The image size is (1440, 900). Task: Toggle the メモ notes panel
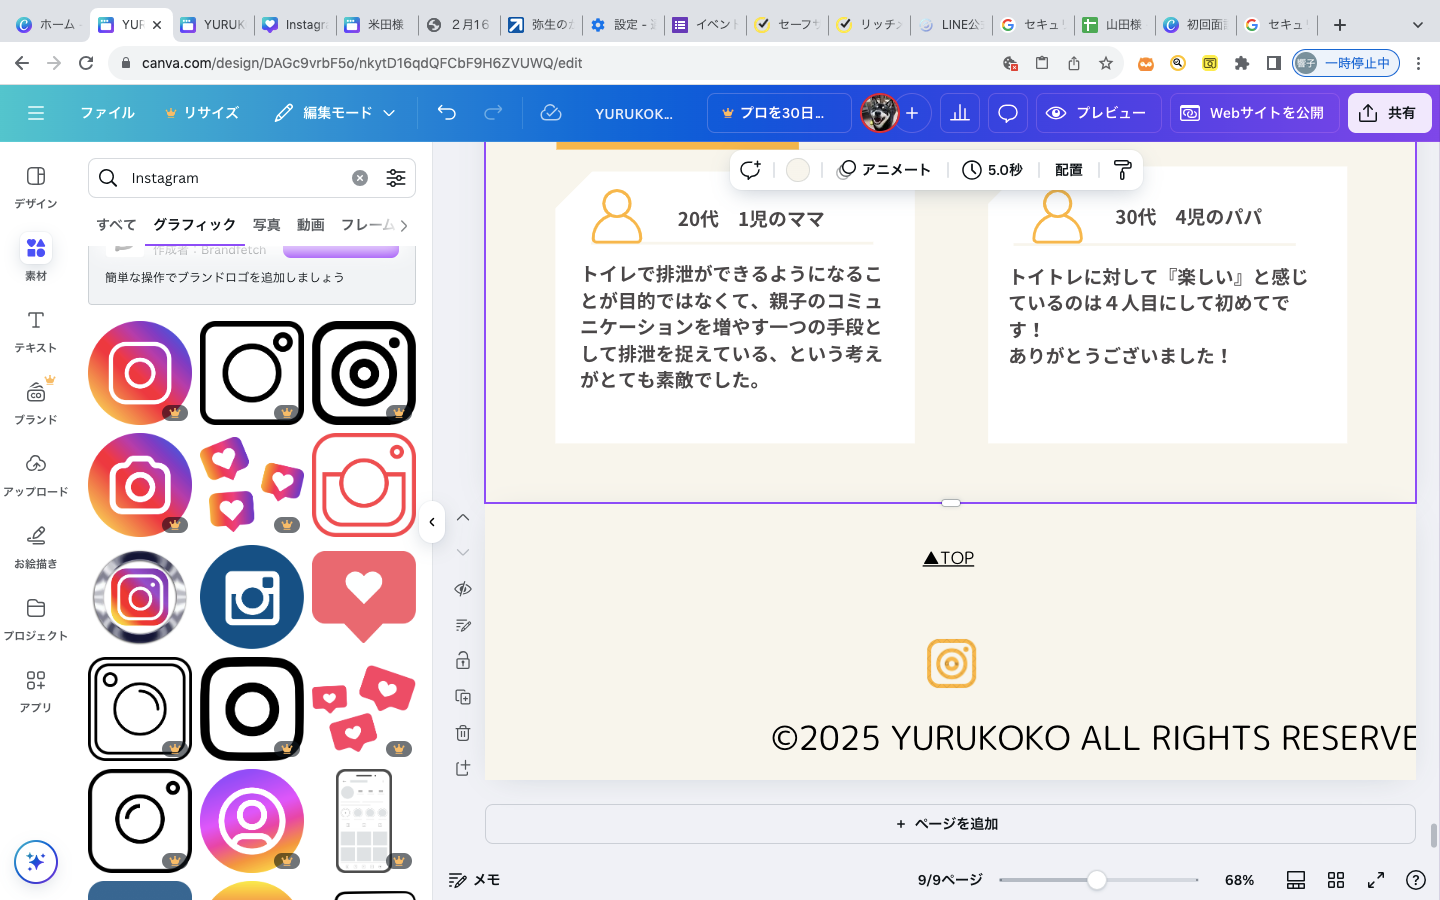coord(474,880)
